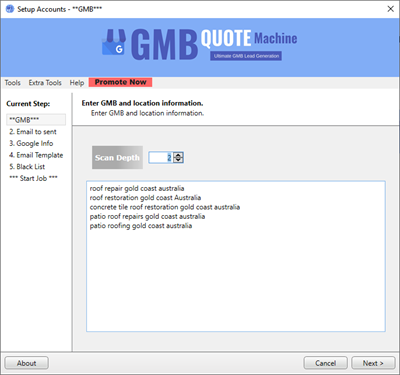
Task: Click the line 'roof restoration gold coast Australia'
Action: coord(145,198)
